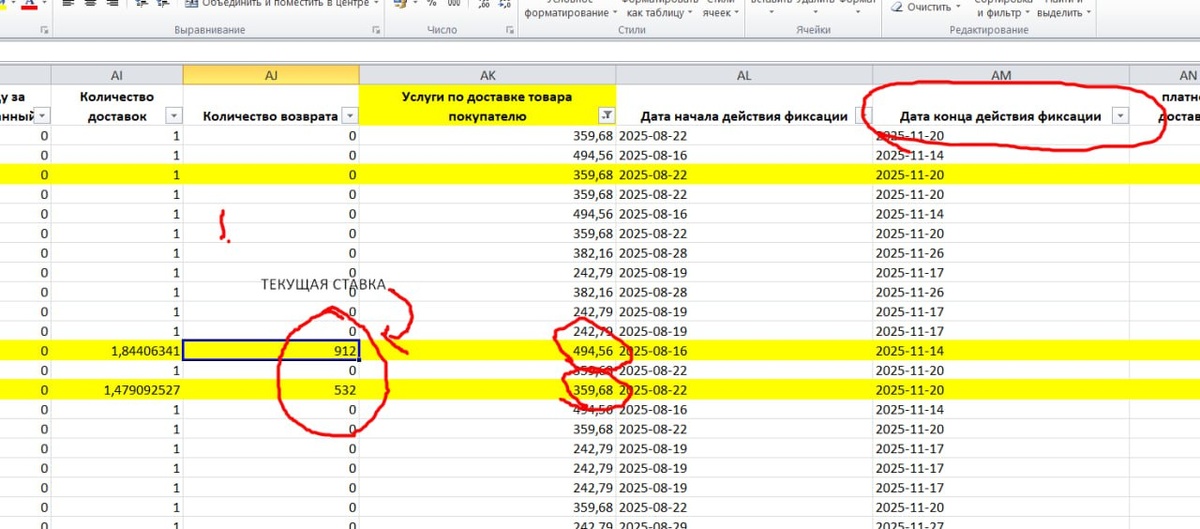The width and height of the screenshot is (1200, 529).
Task: Open filter dropdown for 'Дата конца действия фиксации'
Action: pyautogui.click(x=1119, y=116)
